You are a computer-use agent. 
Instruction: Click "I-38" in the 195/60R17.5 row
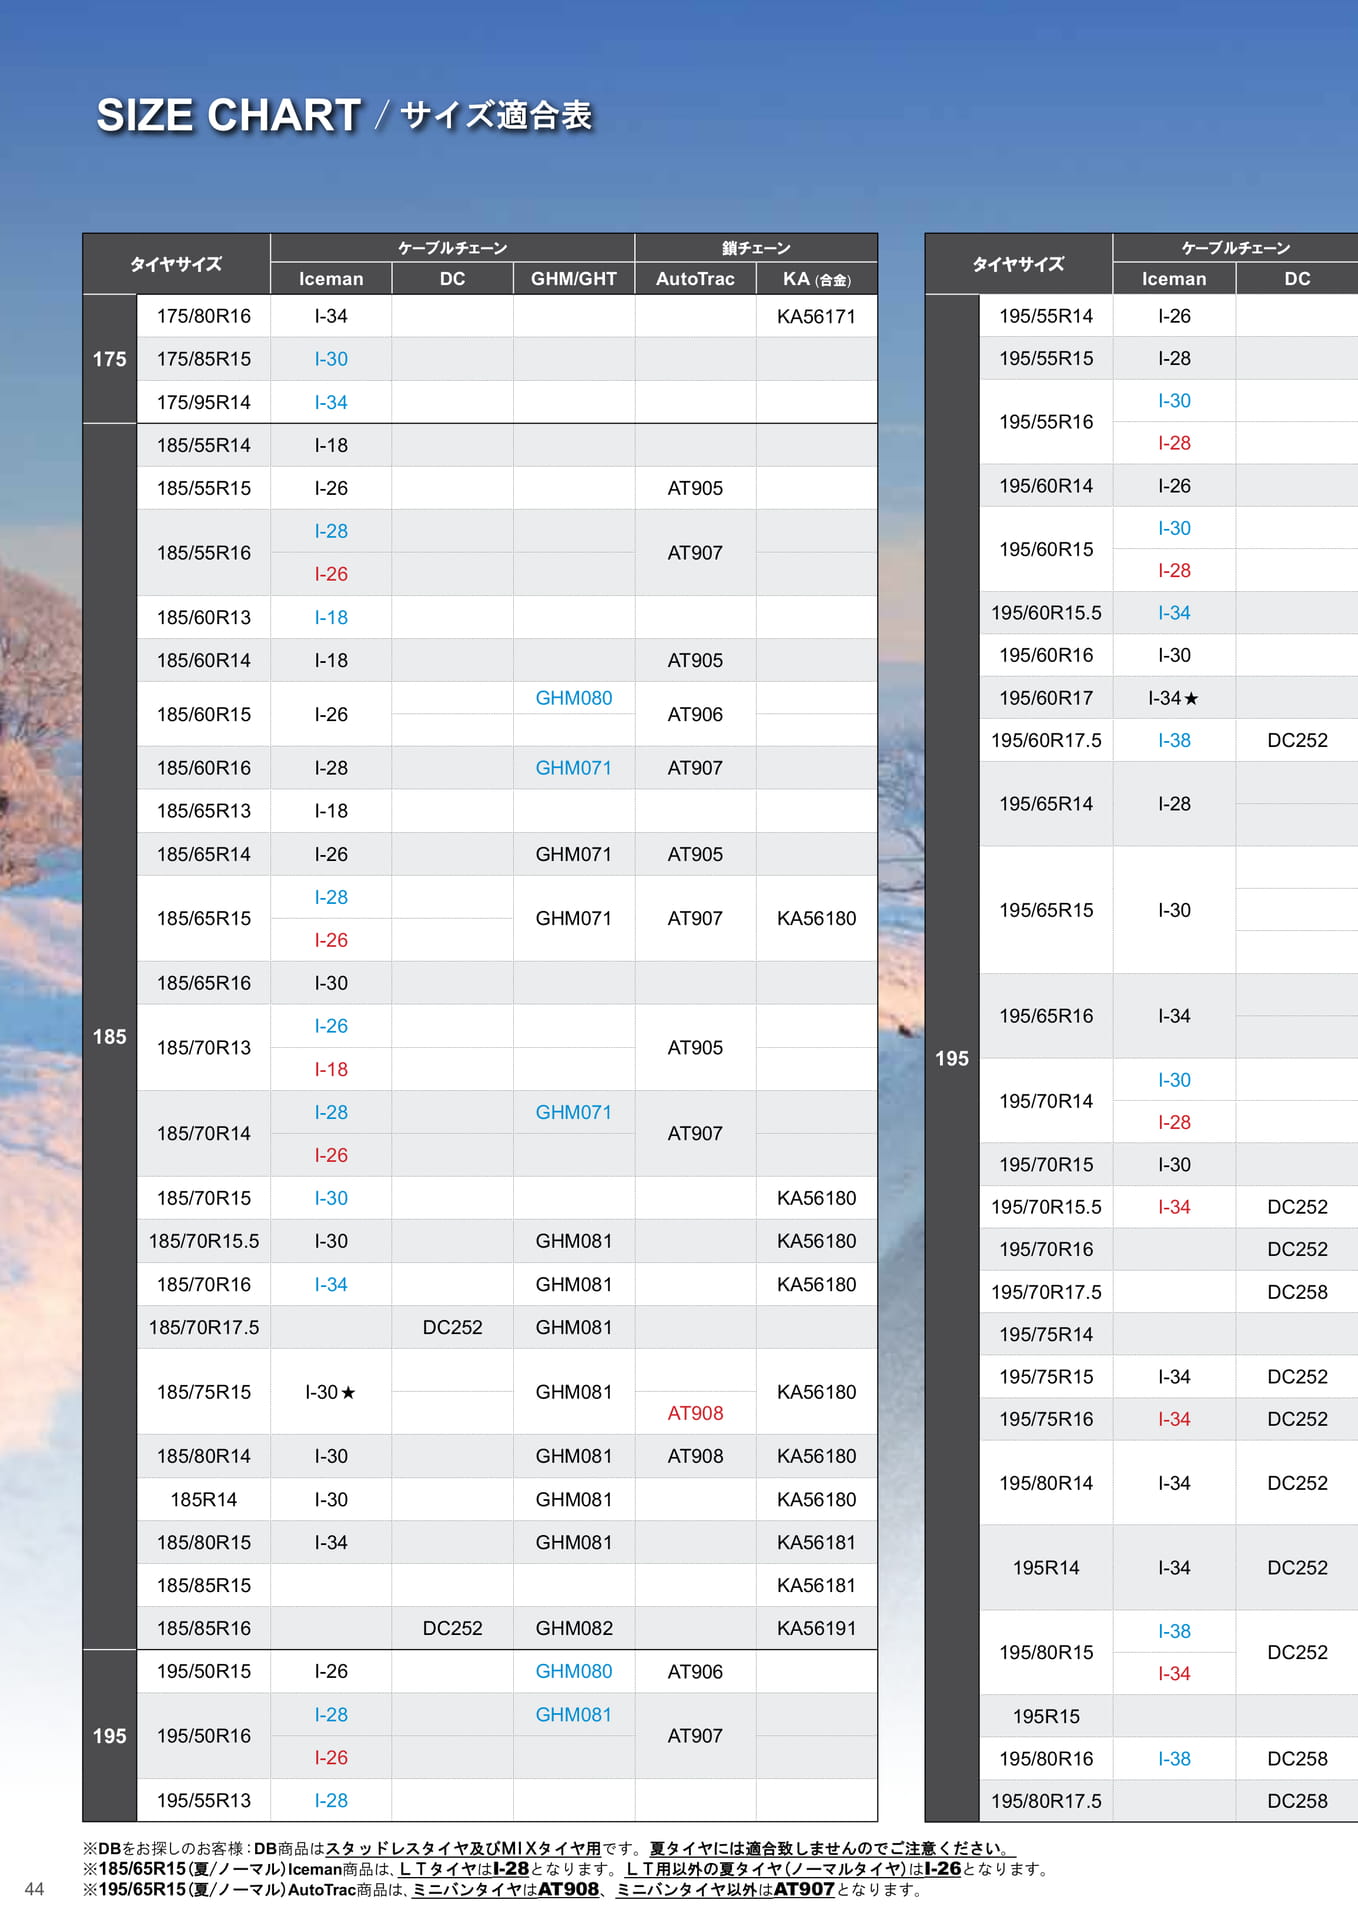point(1174,740)
